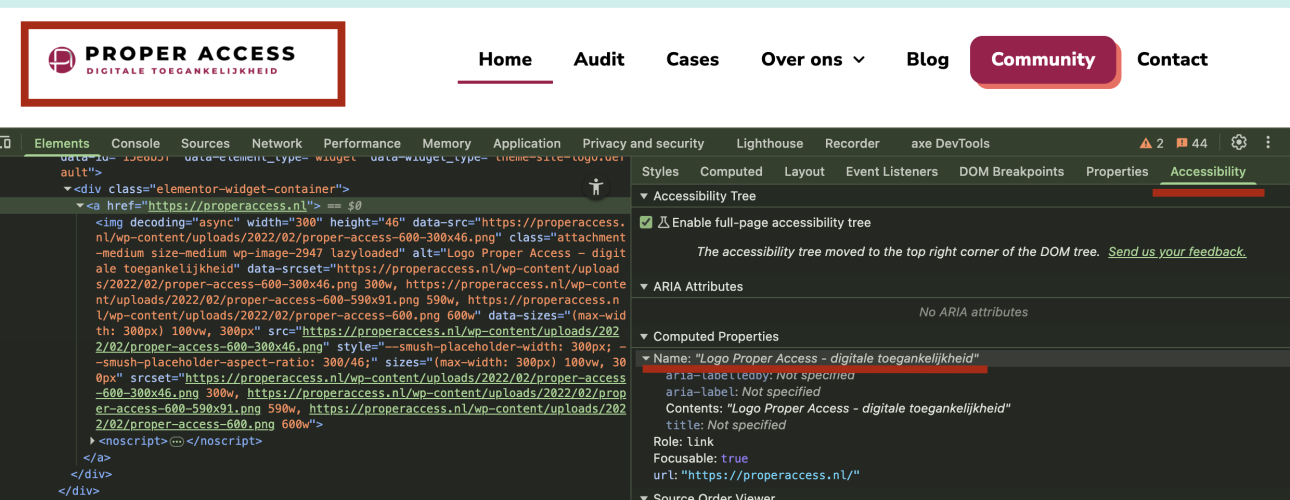Image resolution: width=1290 pixels, height=500 pixels.
Task: Click the Community button
Action: coord(1043,59)
